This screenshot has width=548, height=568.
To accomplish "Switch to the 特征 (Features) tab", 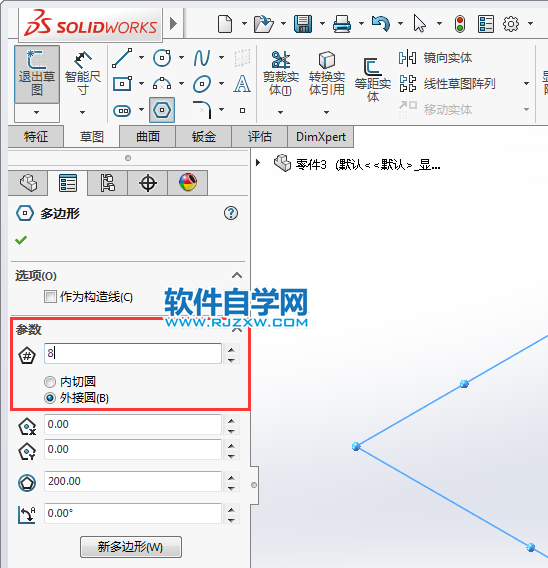I will 36,137.
